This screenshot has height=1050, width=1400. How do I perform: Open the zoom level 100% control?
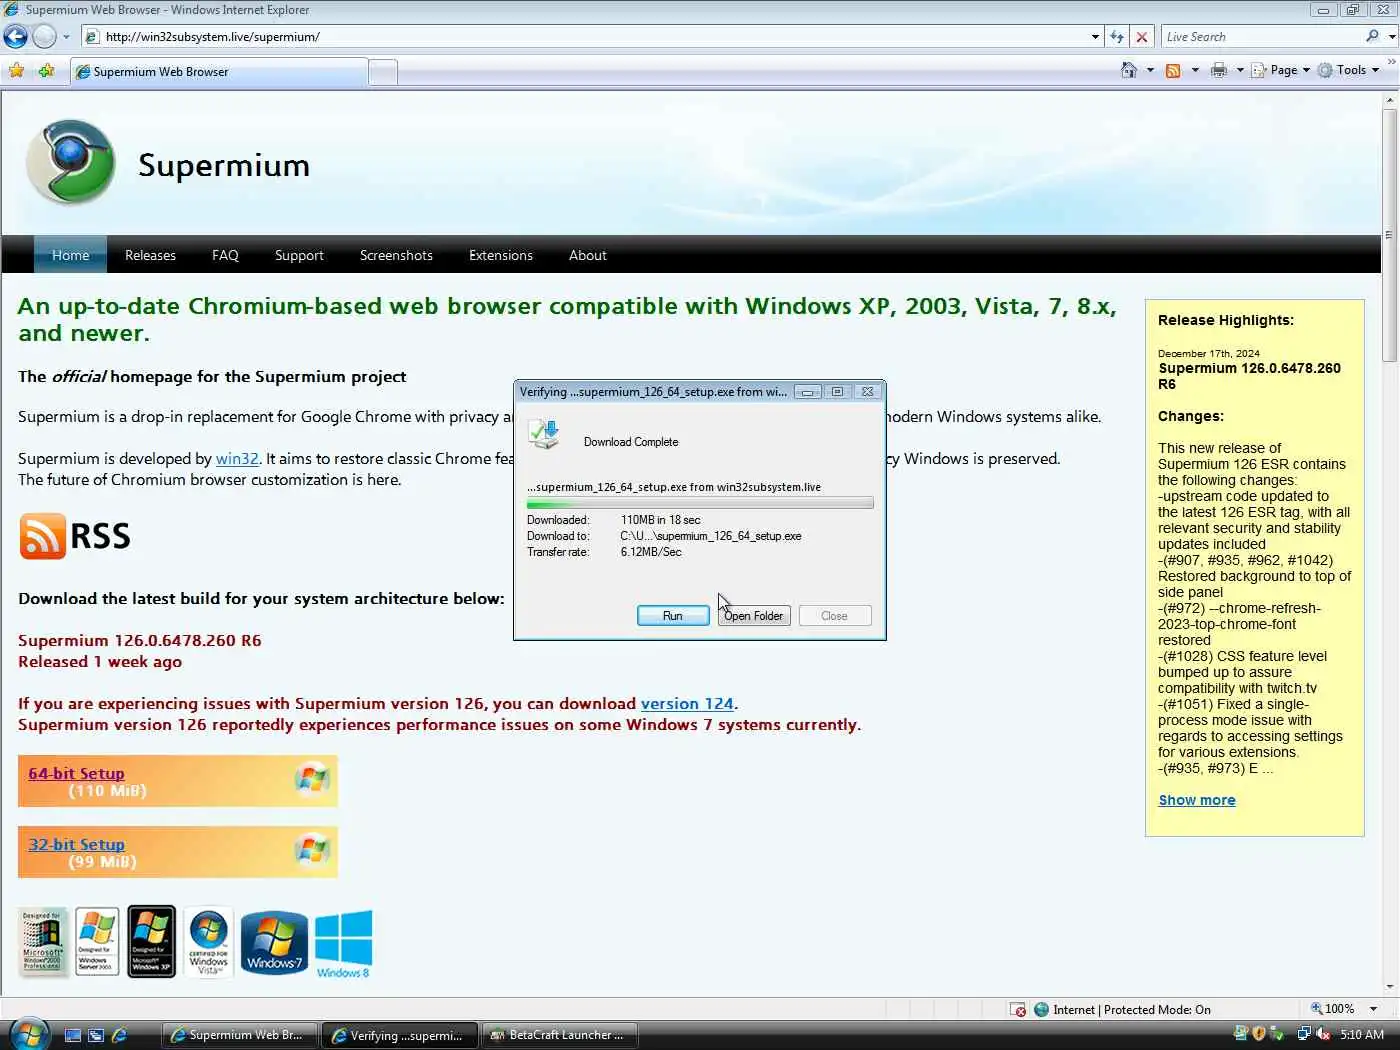1333,1009
